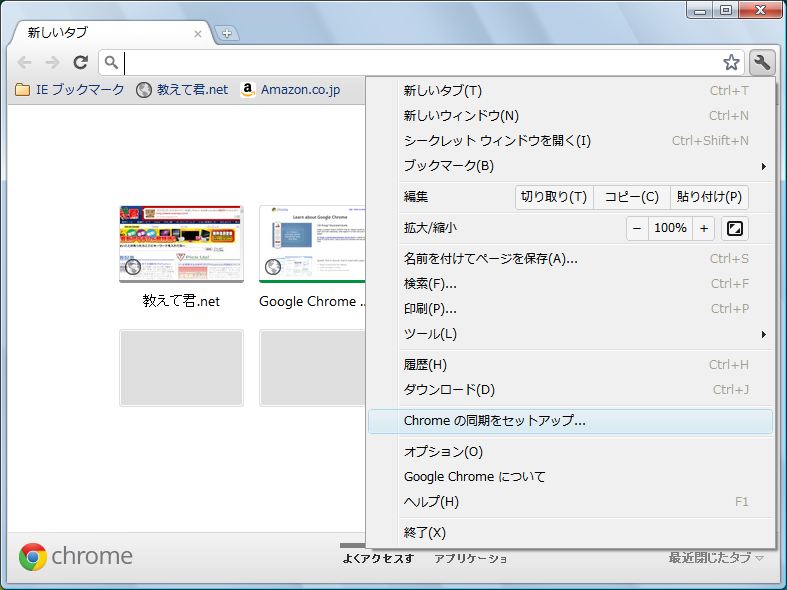Click the 編集 label in menu
Viewport: 787px width, 590px height.
(x=416, y=197)
